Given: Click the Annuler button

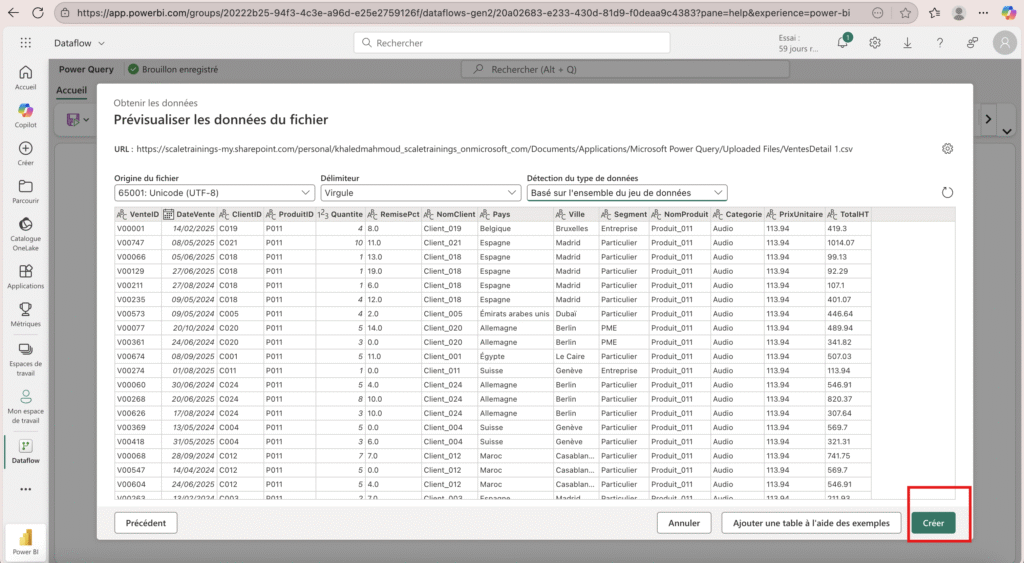Looking at the screenshot, I should click(684, 522).
